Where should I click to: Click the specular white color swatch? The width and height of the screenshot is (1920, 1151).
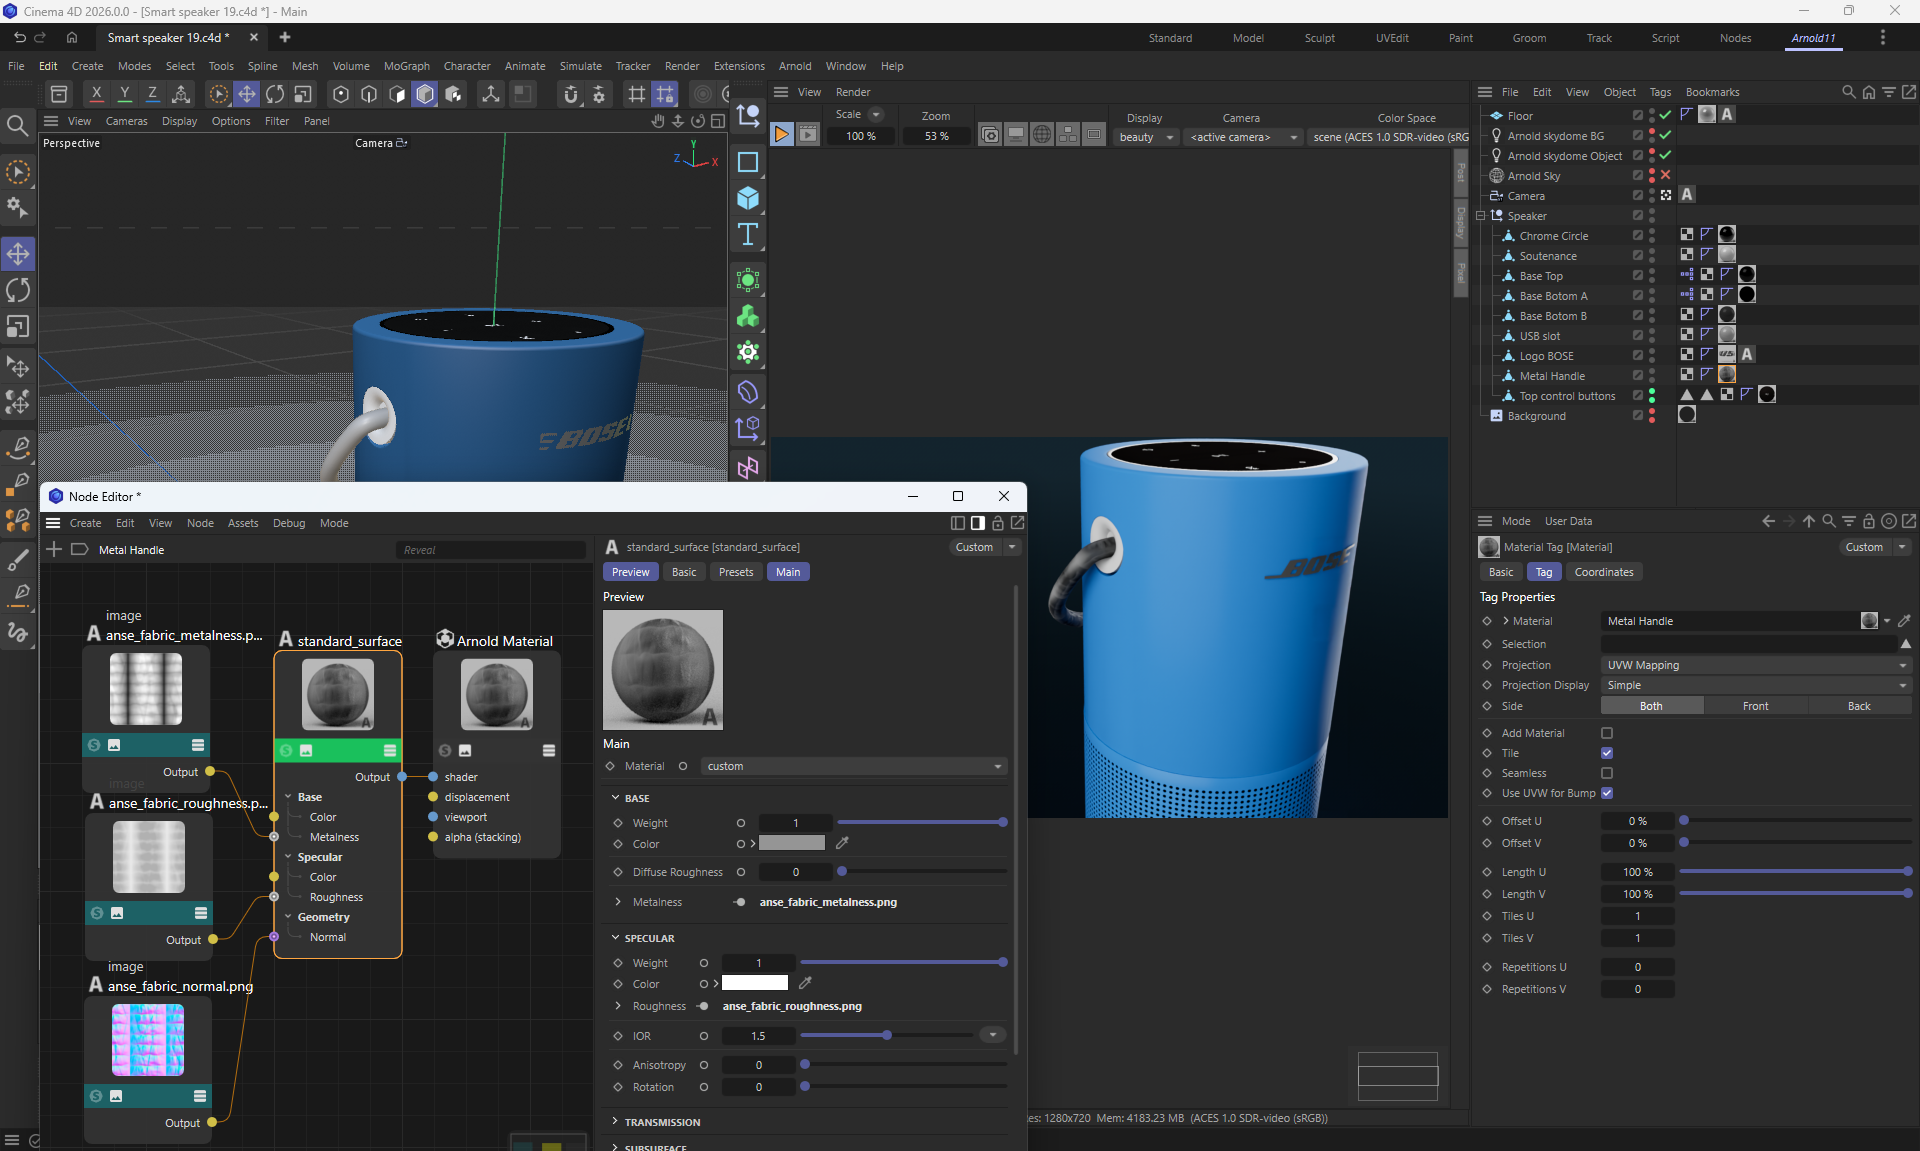pyautogui.click(x=755, y=983)
